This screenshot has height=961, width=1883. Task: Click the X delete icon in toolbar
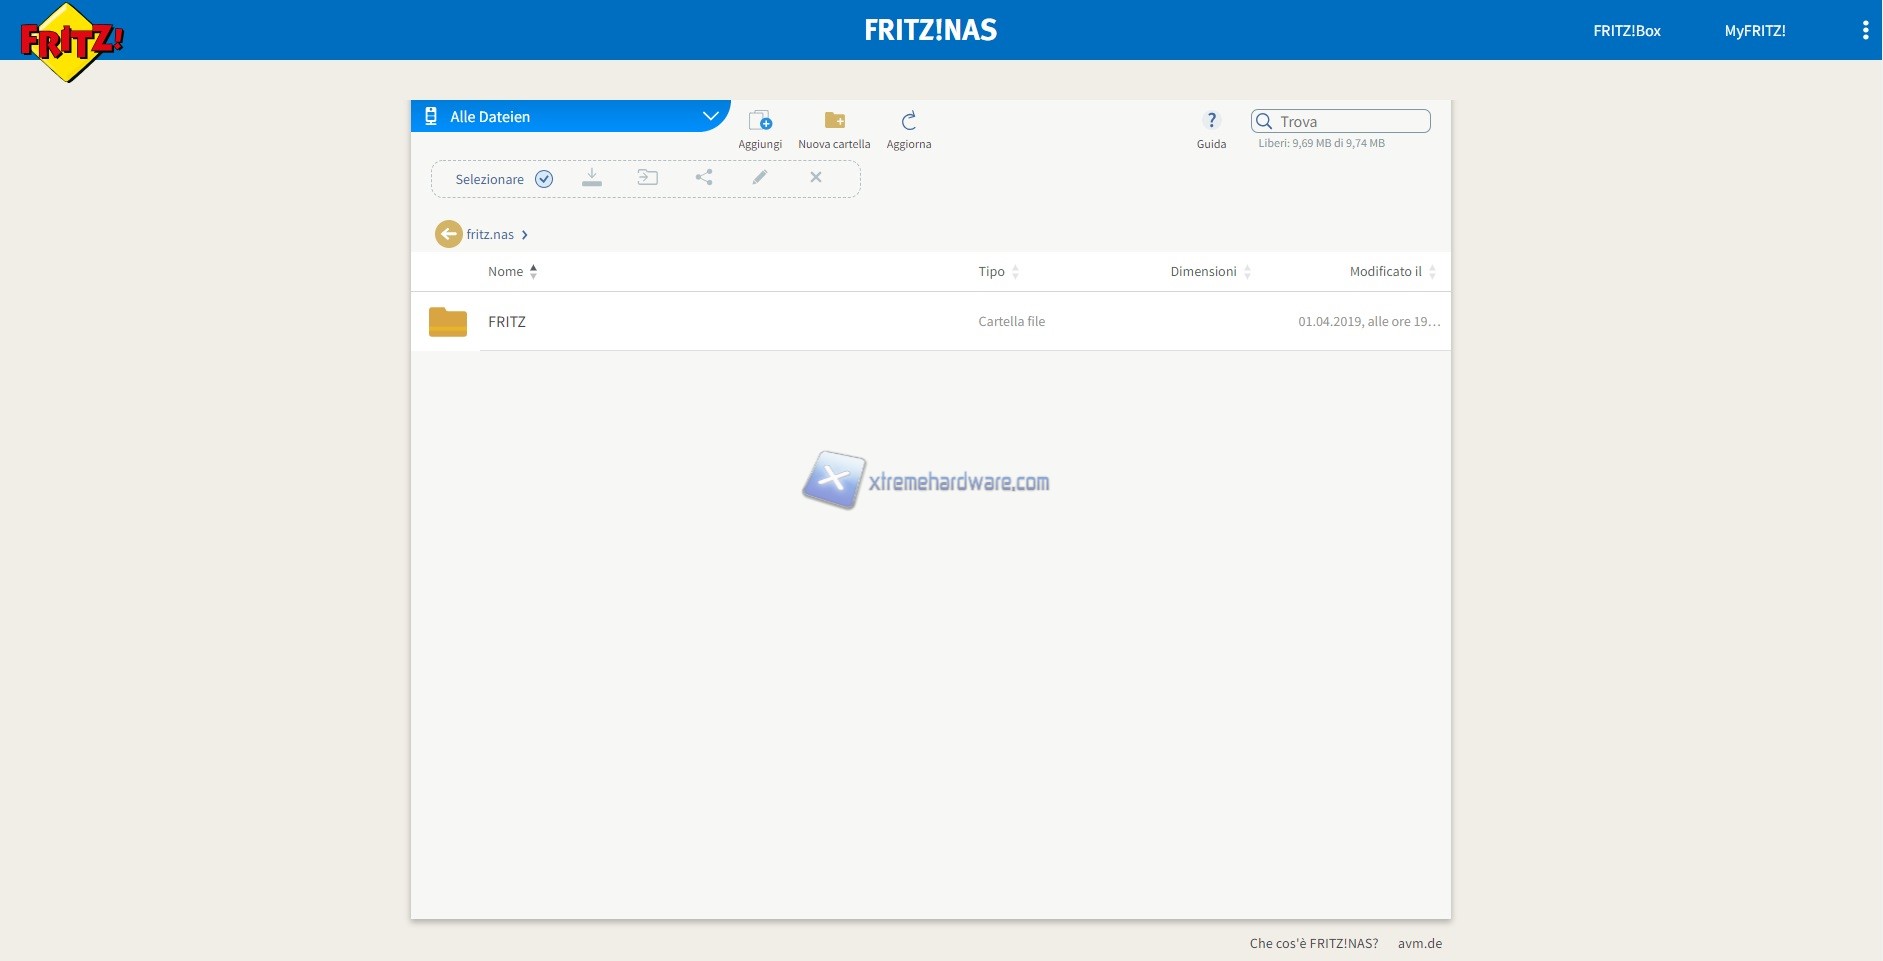[816, 178]
